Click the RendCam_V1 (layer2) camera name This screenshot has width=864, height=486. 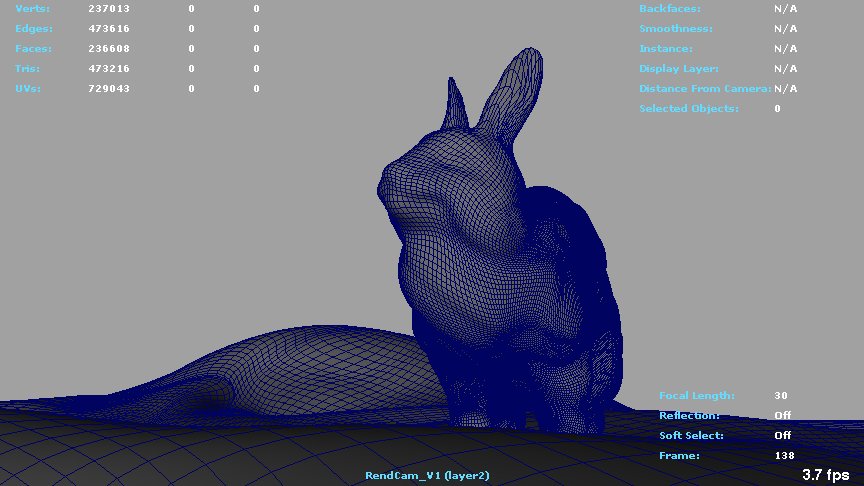(427, 475)
